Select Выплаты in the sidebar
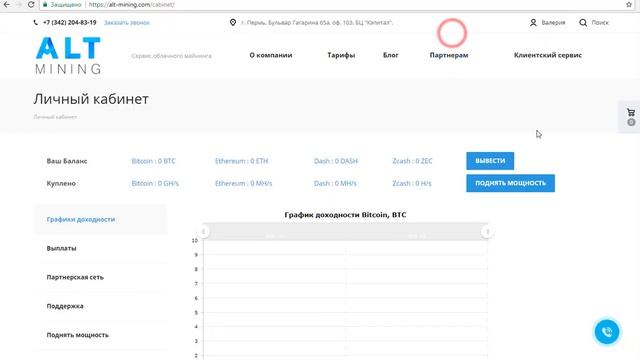640x360 pixels. click(62, 248)
